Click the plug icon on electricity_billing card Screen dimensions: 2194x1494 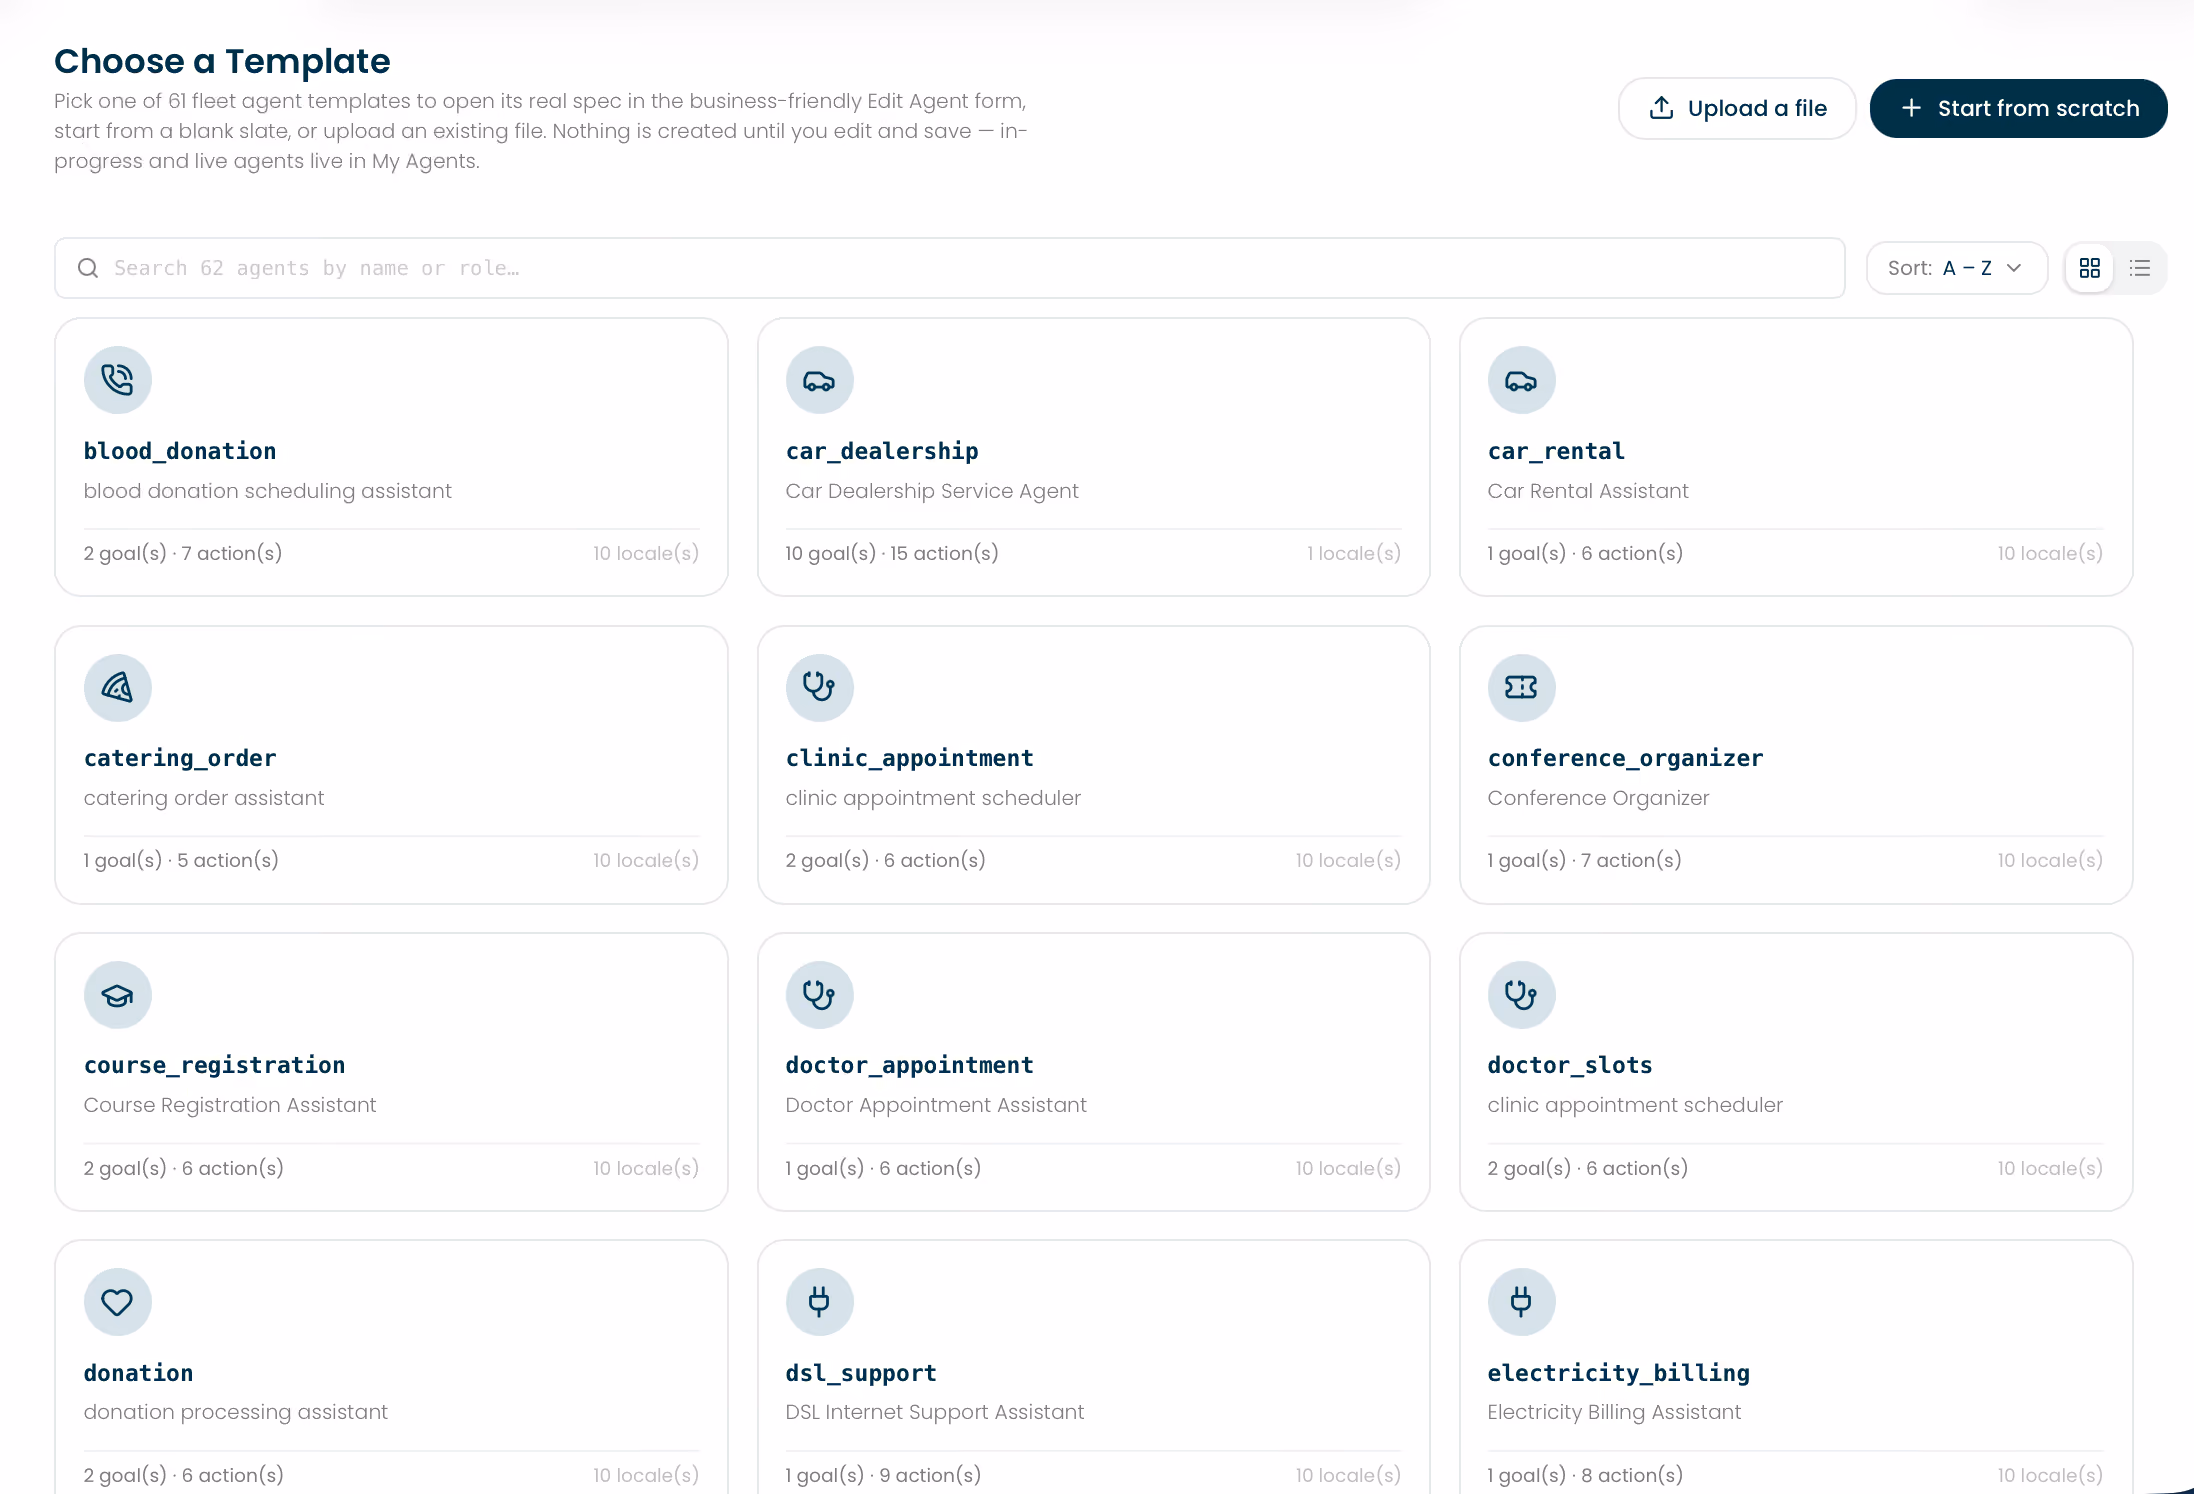1521,1302
